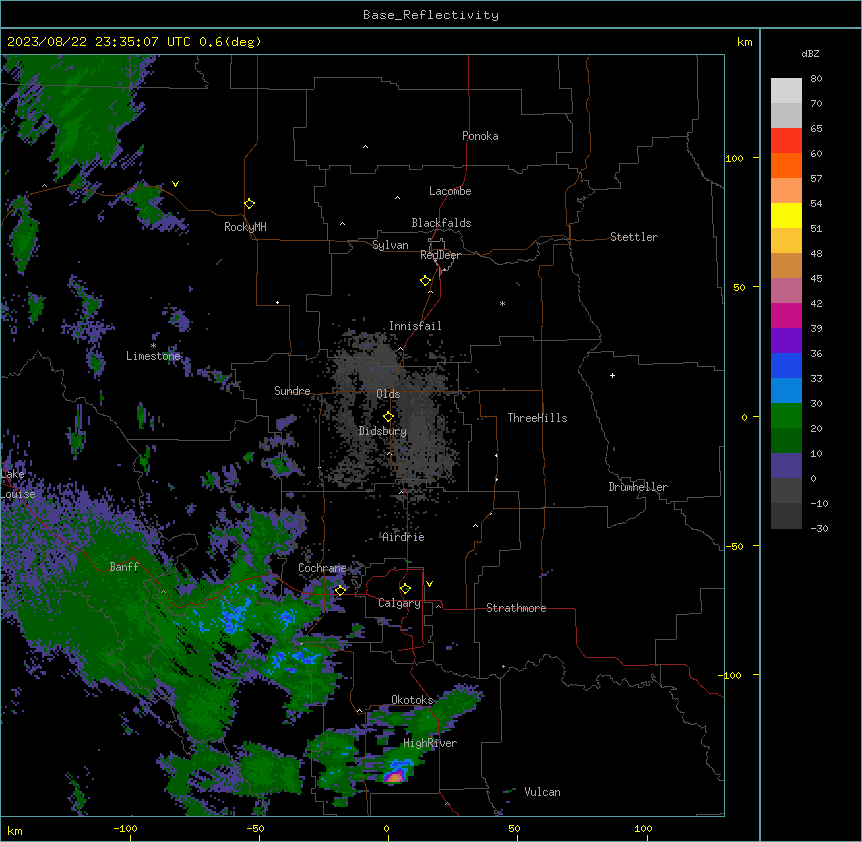This screenshot has width=862, height=842.
Task: Click the Vulcan label
Action: click(542, 792)
